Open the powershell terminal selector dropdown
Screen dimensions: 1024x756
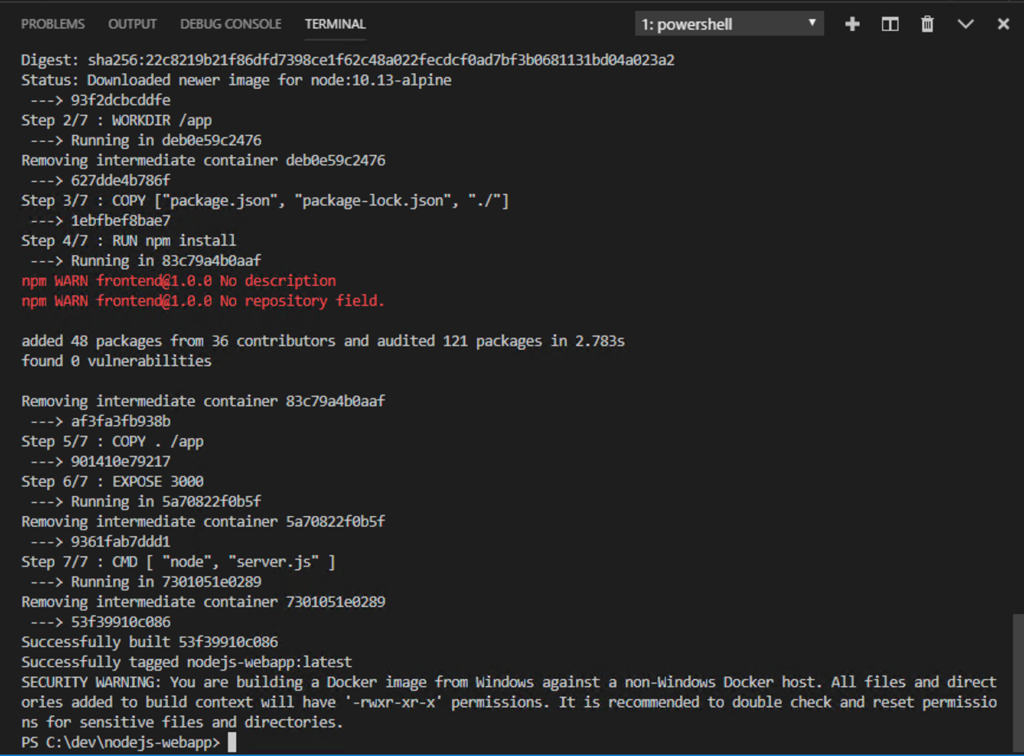click(729, 24)
